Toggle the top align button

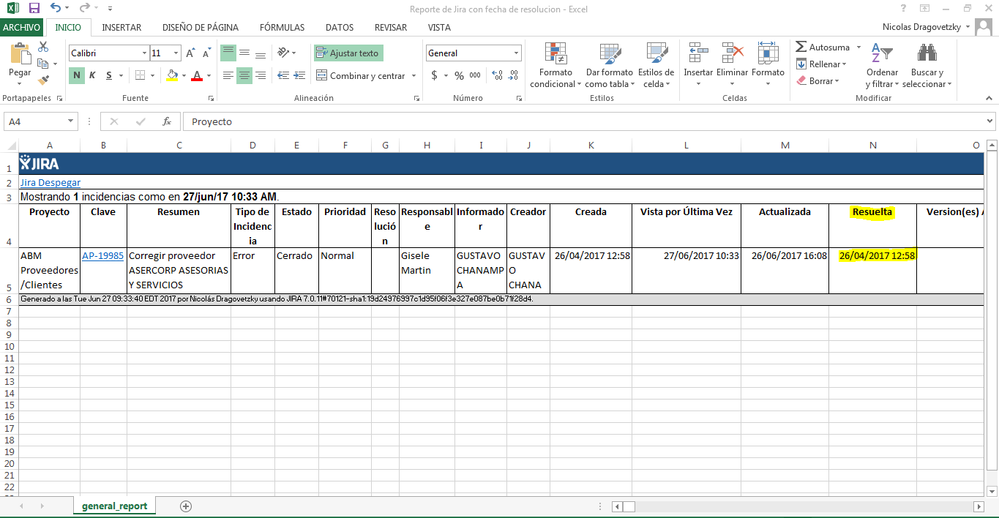[x=228, y=53]
